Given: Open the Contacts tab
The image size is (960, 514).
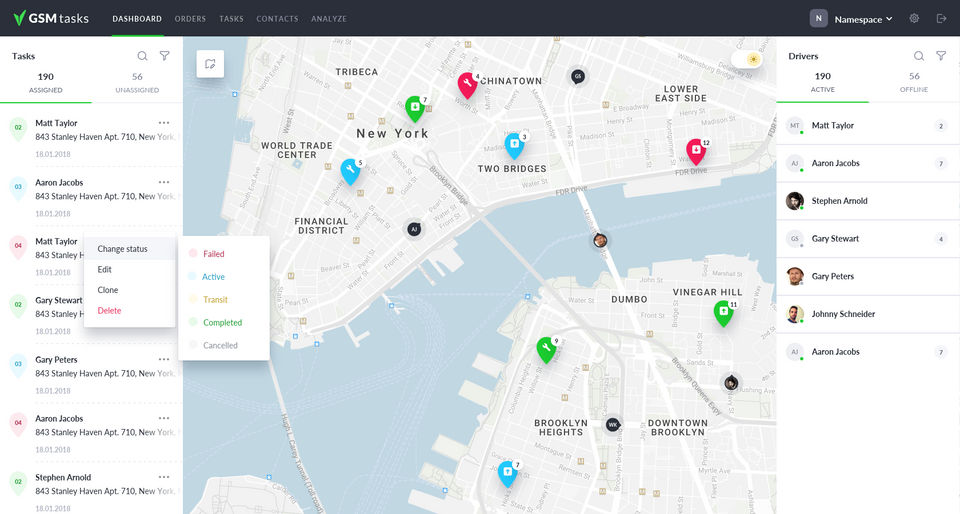Looking at the screenshot, I should (x=277, y=19).
